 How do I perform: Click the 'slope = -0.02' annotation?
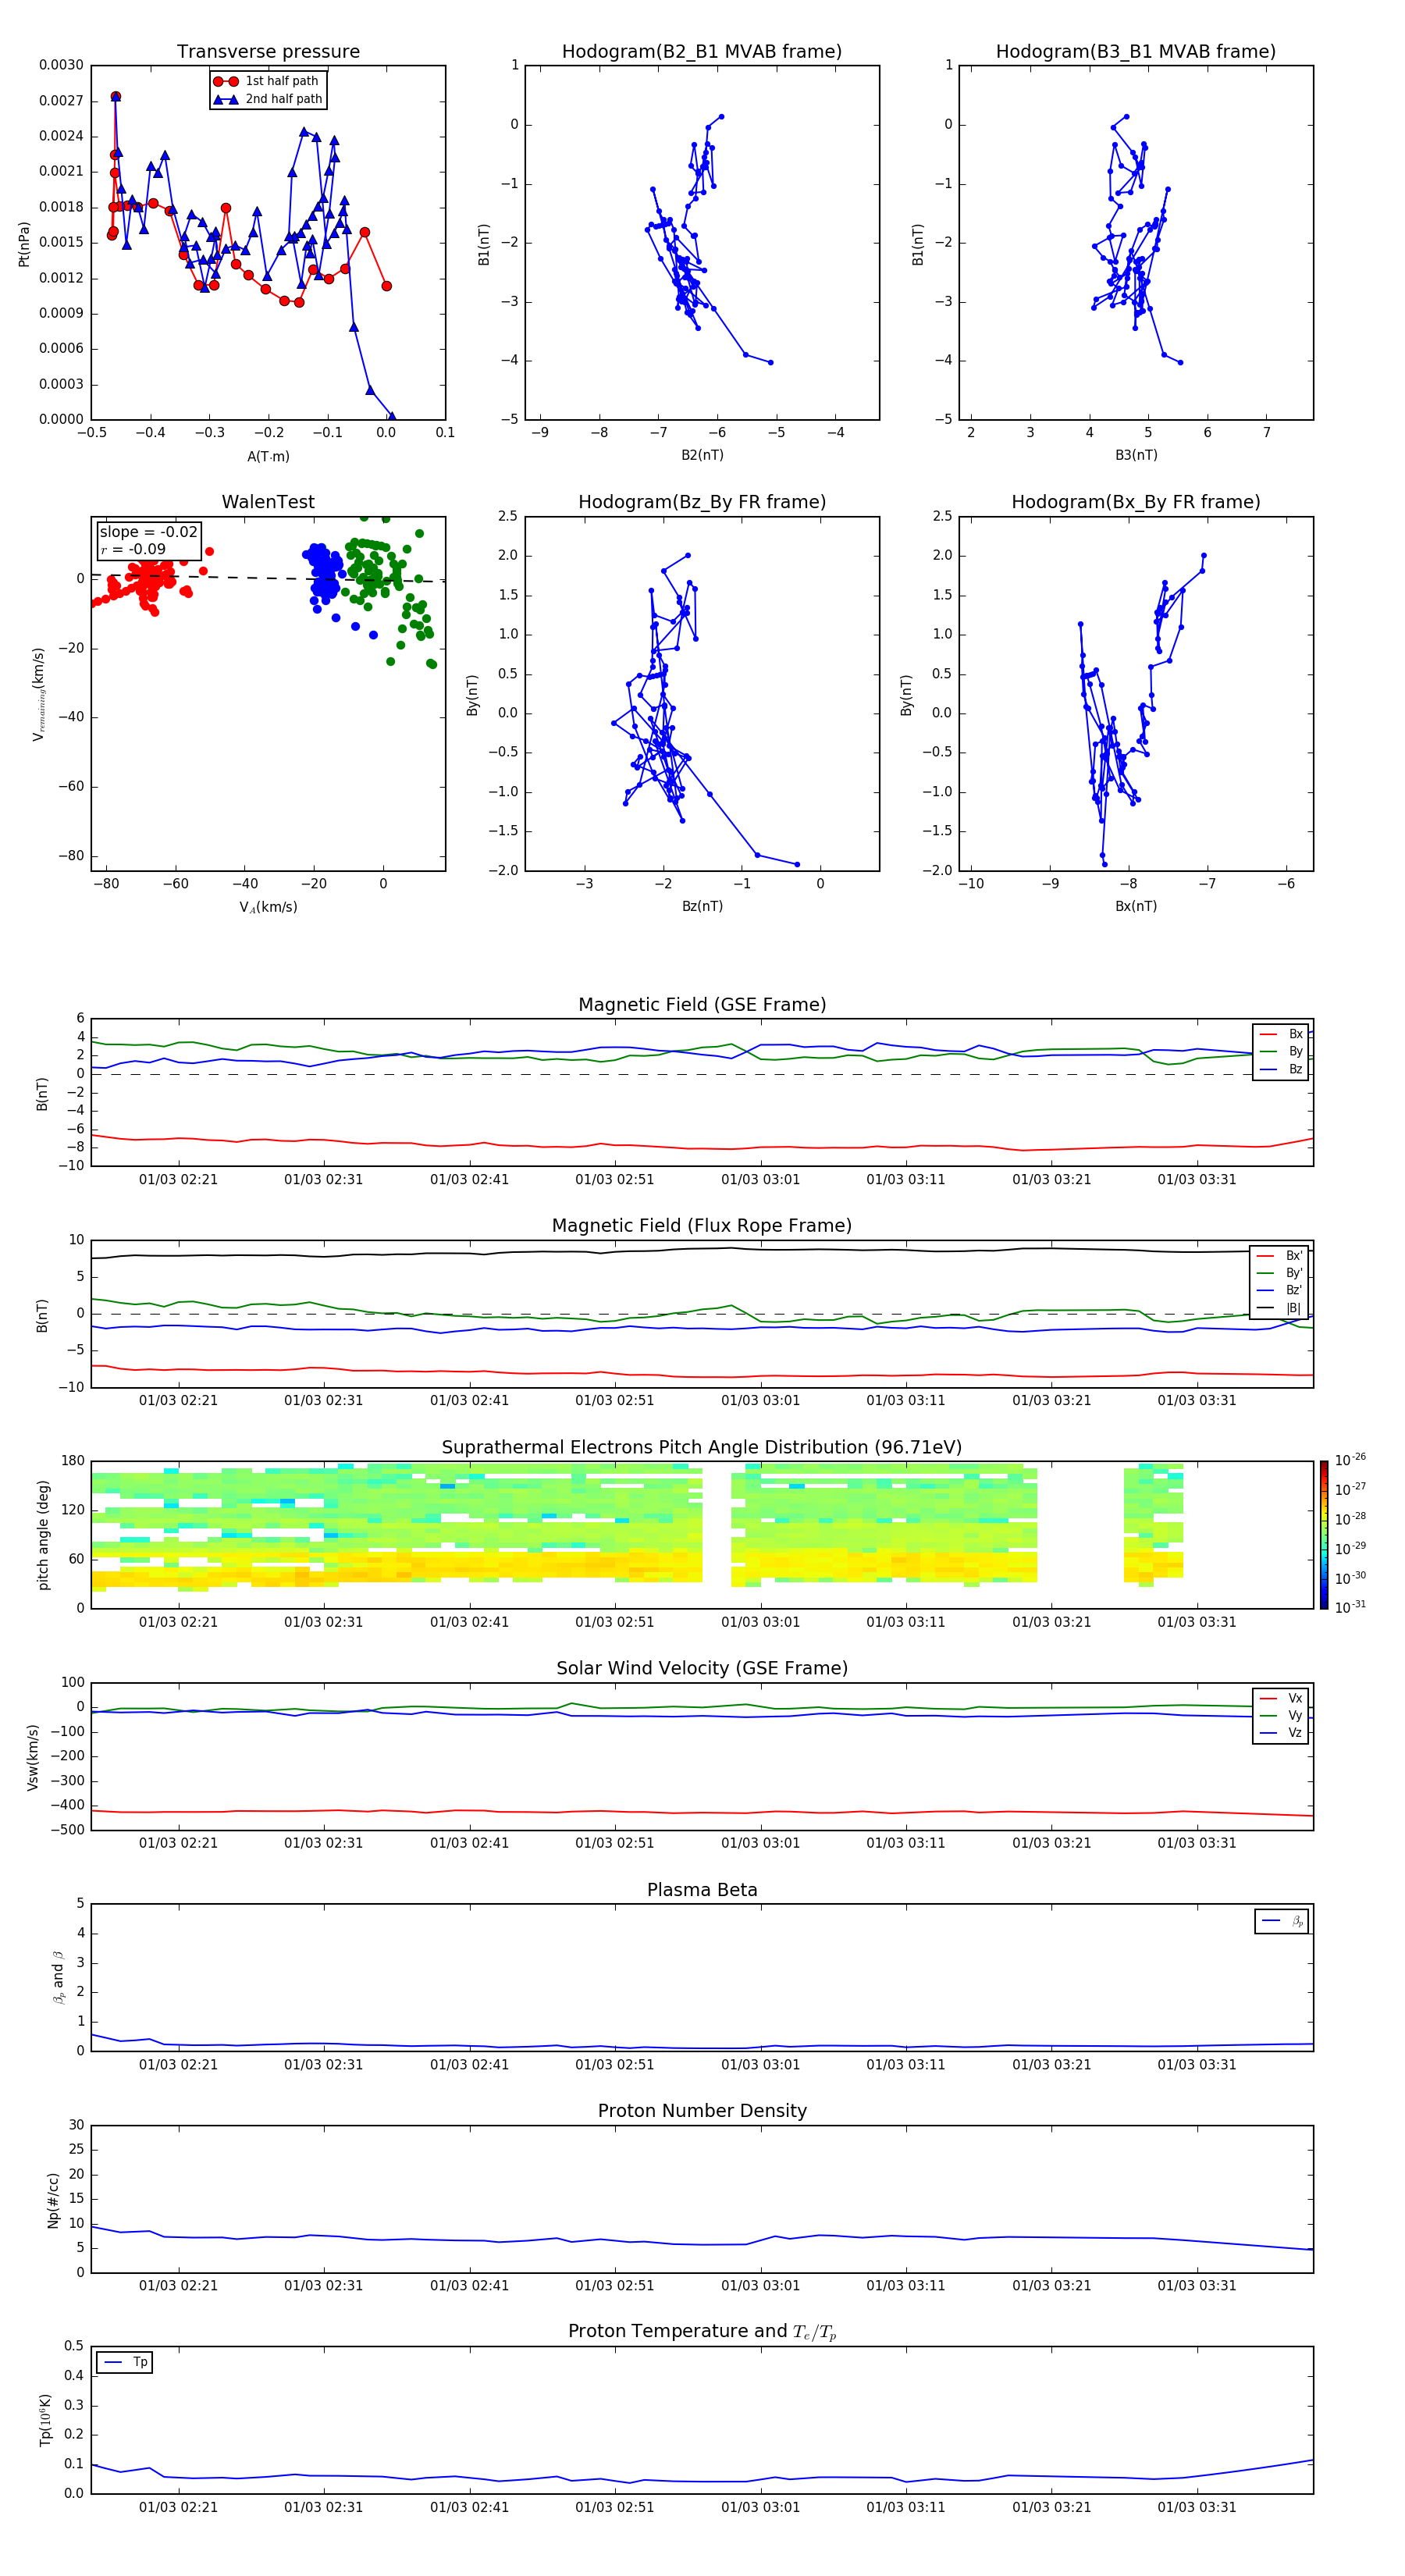(x=148, y=532)
